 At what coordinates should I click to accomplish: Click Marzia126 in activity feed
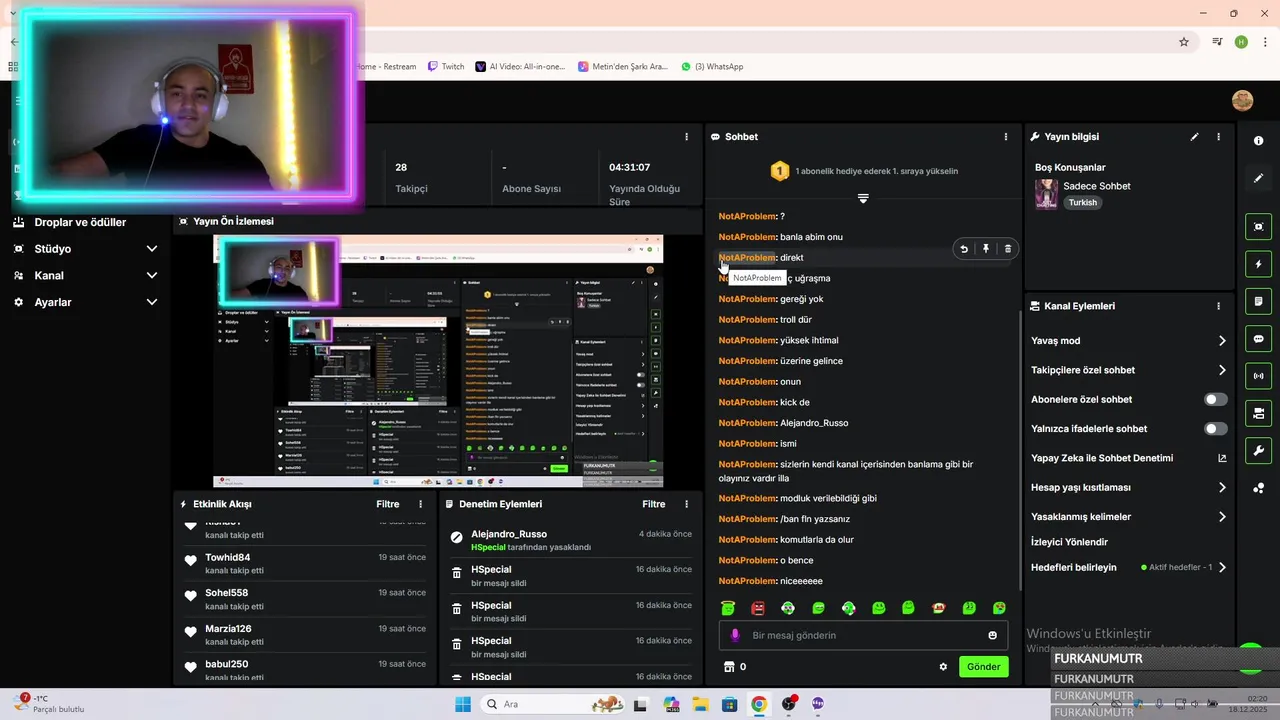point(228,629)
